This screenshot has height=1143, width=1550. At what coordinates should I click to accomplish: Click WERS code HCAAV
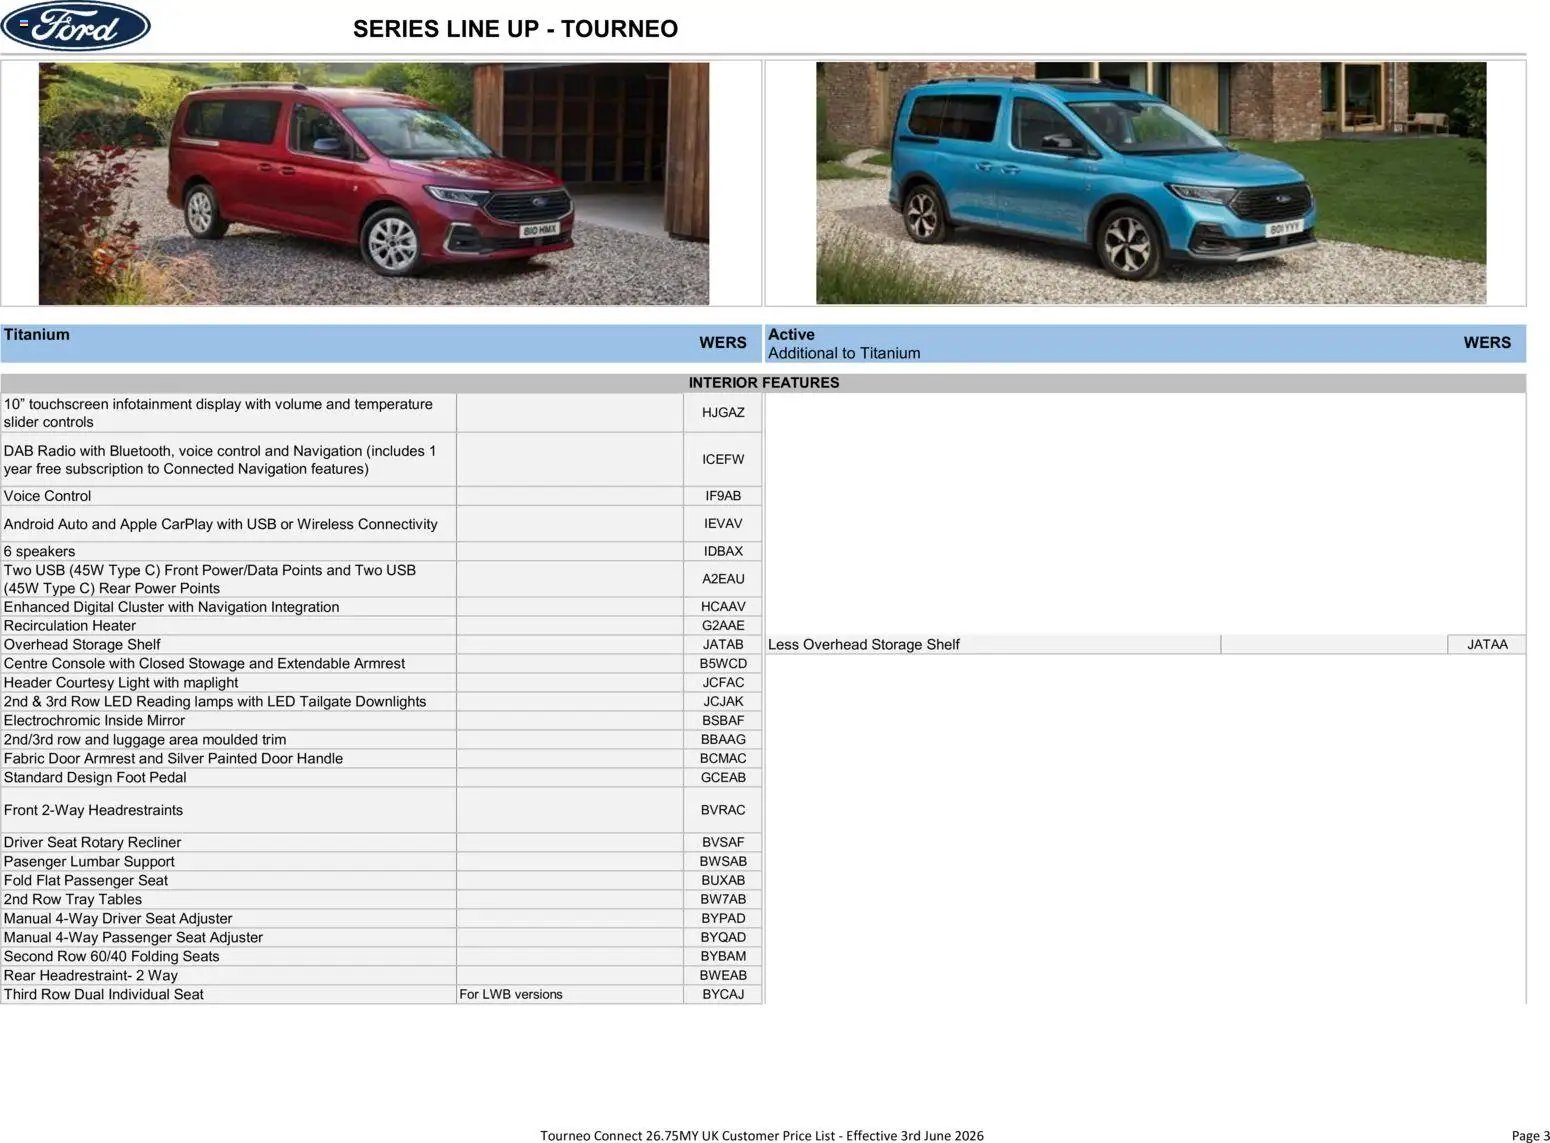(x=723, y=607)
